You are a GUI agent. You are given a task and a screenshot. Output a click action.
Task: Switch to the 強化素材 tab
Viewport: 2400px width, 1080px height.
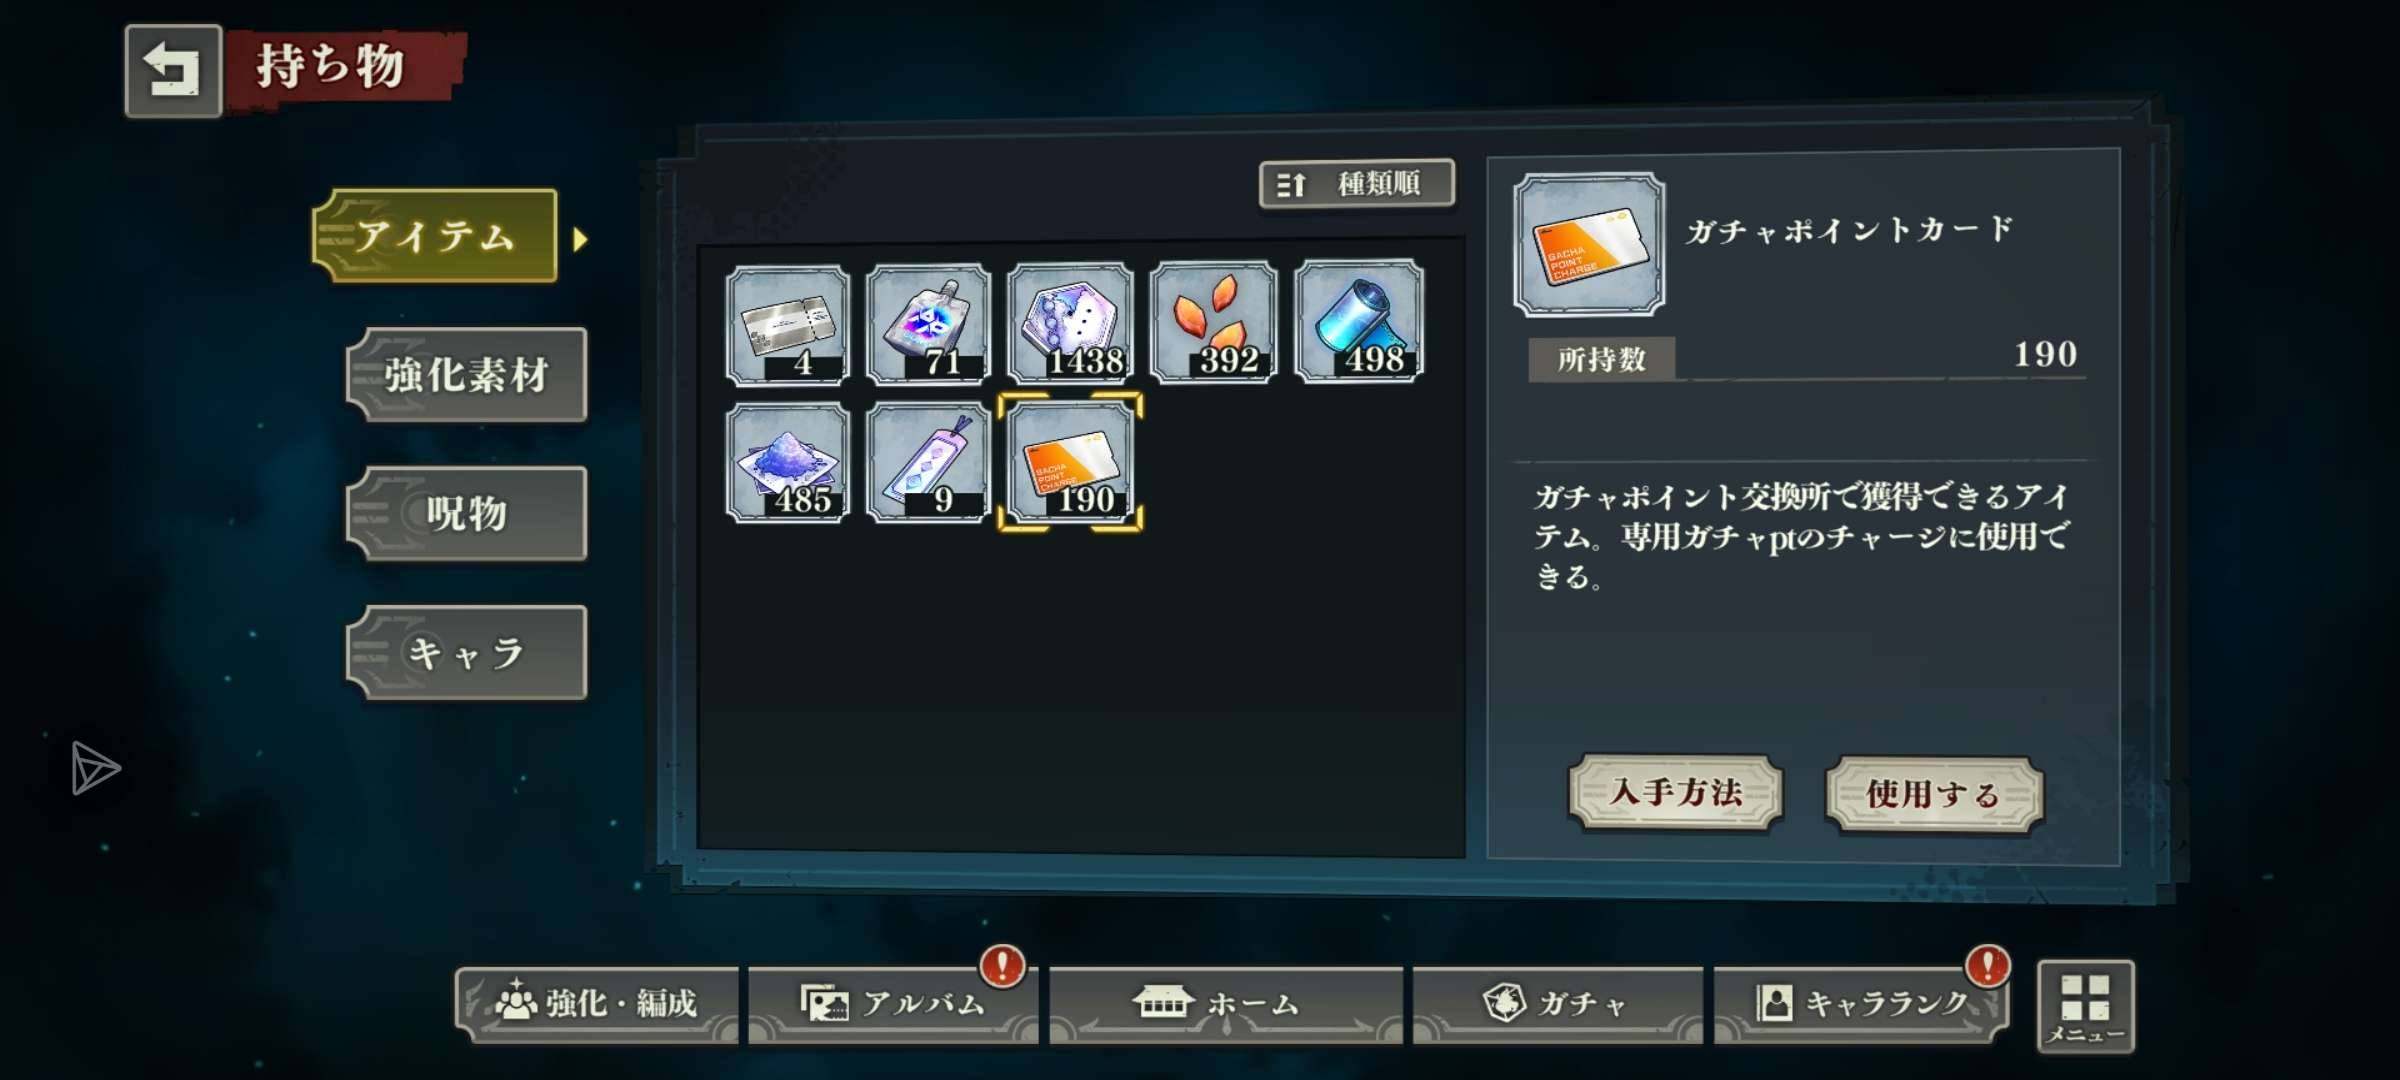coord(467,375)
